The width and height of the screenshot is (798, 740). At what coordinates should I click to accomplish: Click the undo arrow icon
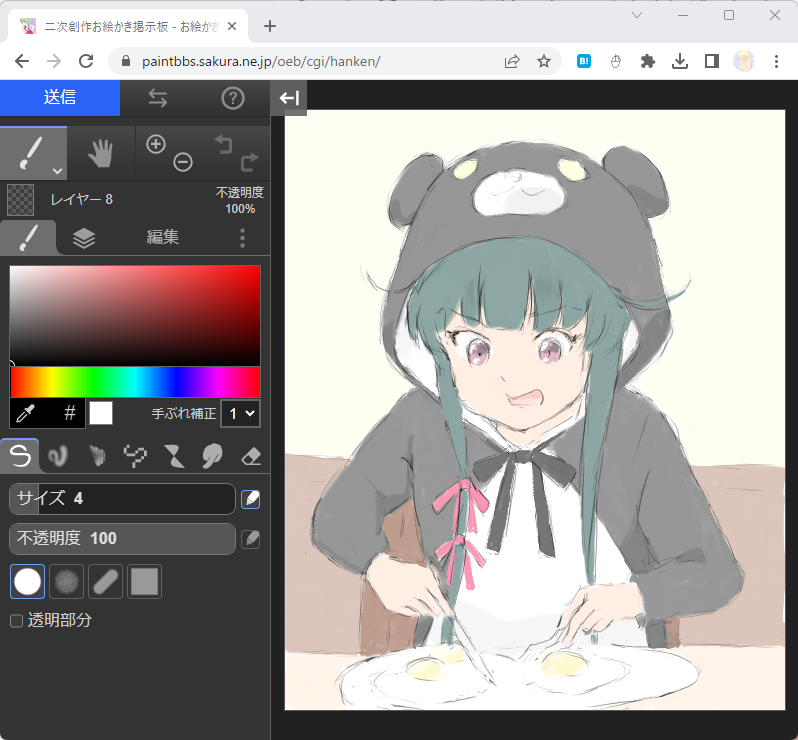(x=223, y=144)
